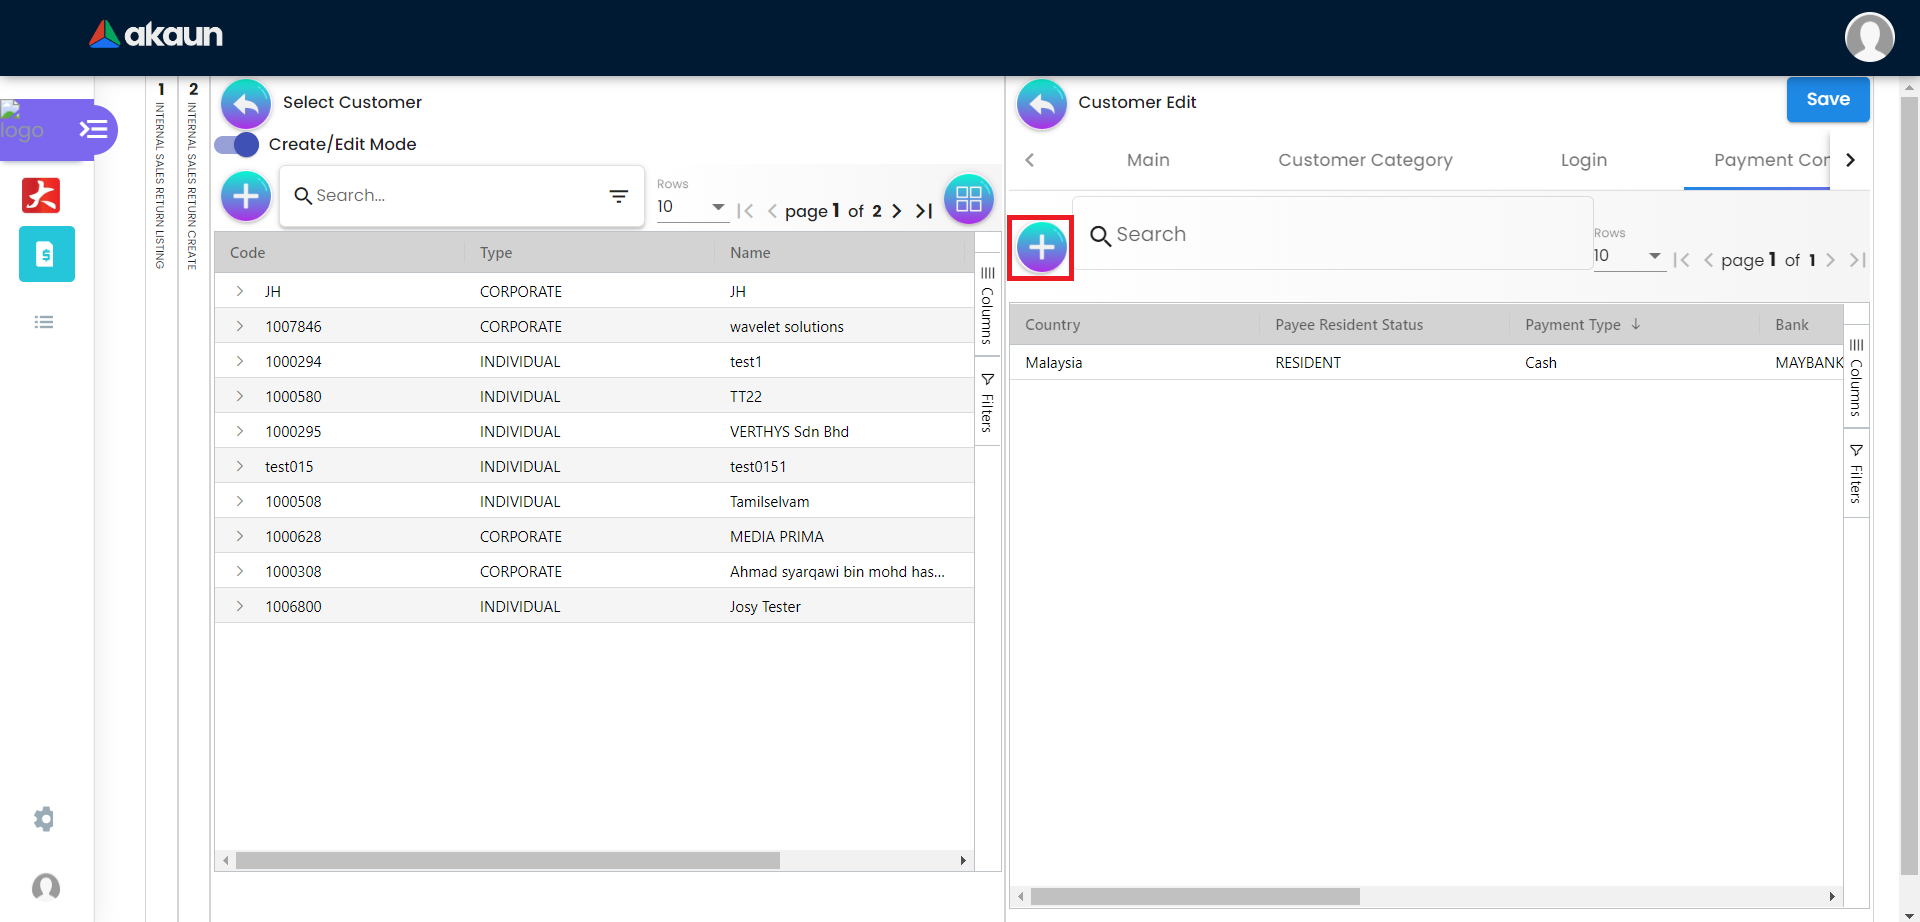
Task: Open the search filter options icon
Action: (x=619, y=196)
